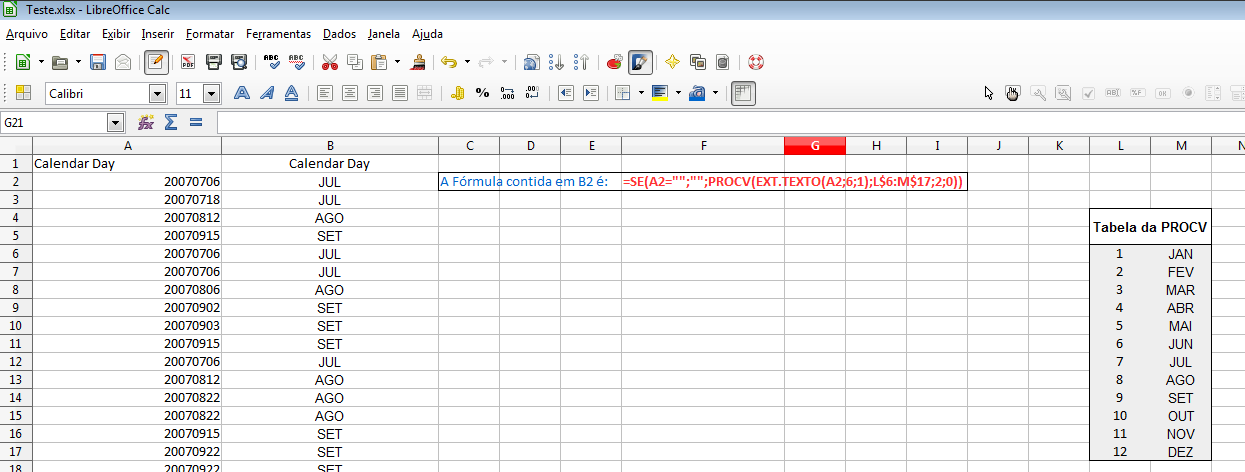Open the Ferramentas menu
This screenshot has height=472, width=1245.
(278, 33)
